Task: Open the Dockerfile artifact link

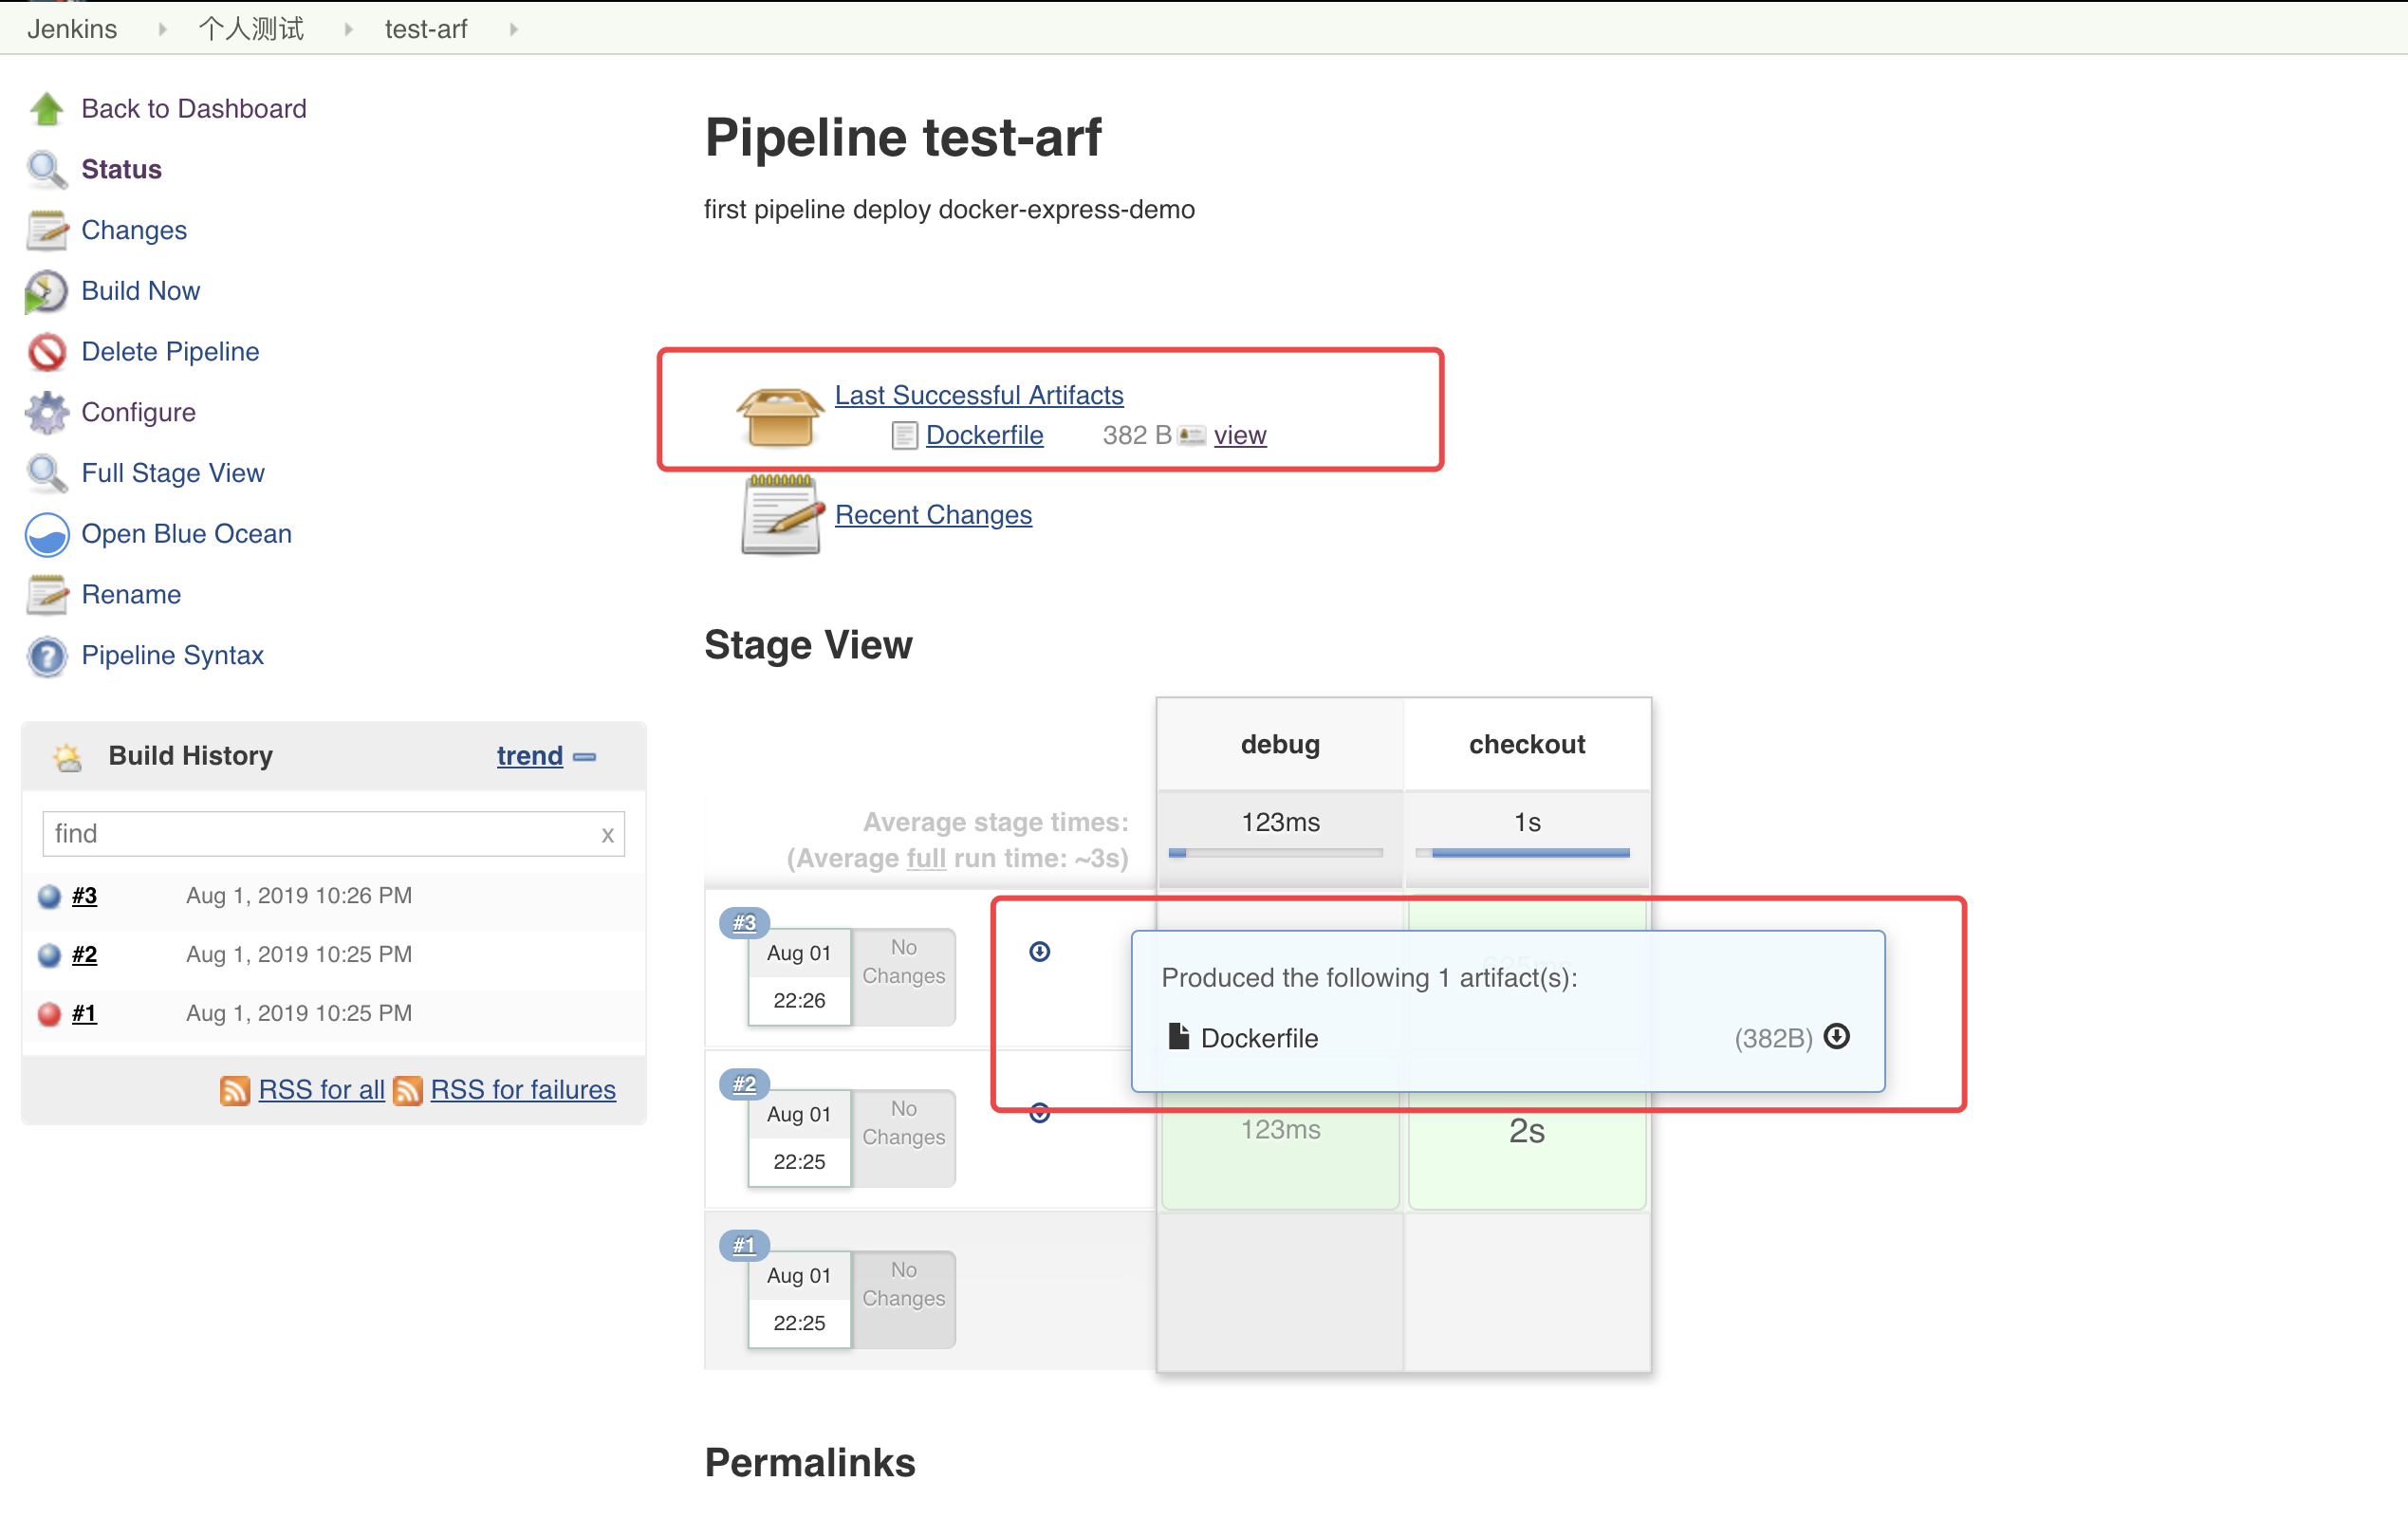Action: pyautogui.click(x=984, y=435)
